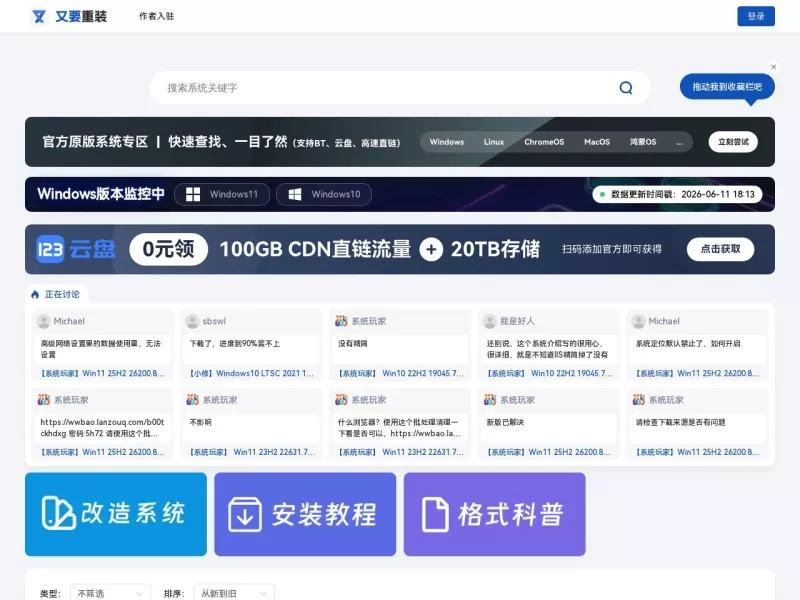
Task: Open the 格式科普 purple card
Action: point(494,514)
